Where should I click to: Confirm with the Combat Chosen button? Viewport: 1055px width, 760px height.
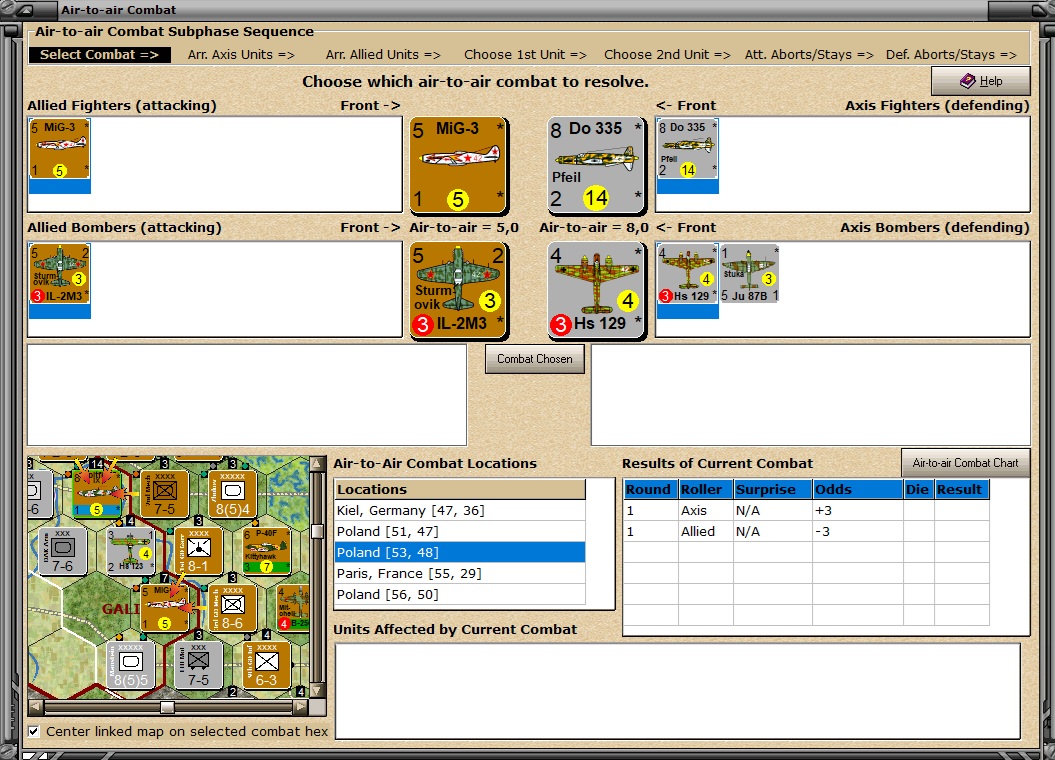pos(535,359)
